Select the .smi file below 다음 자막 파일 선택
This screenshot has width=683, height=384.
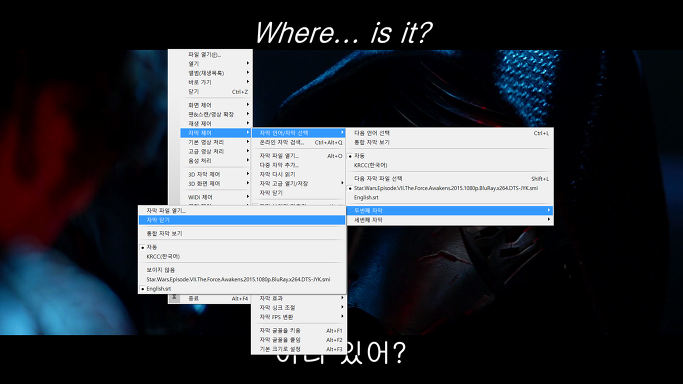(x=450, y=188)
